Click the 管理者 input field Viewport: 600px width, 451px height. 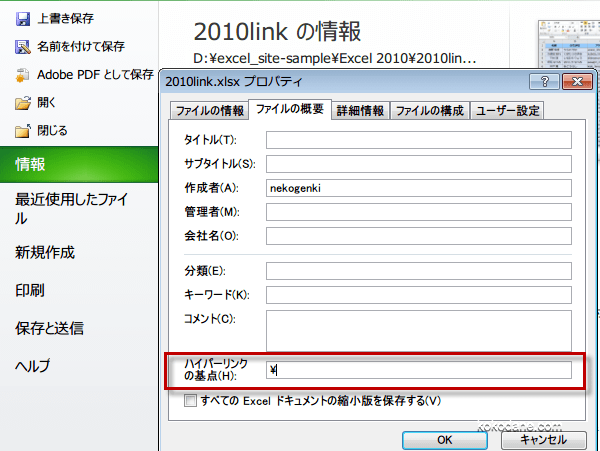pyautogui.click(x=419, y=212)
